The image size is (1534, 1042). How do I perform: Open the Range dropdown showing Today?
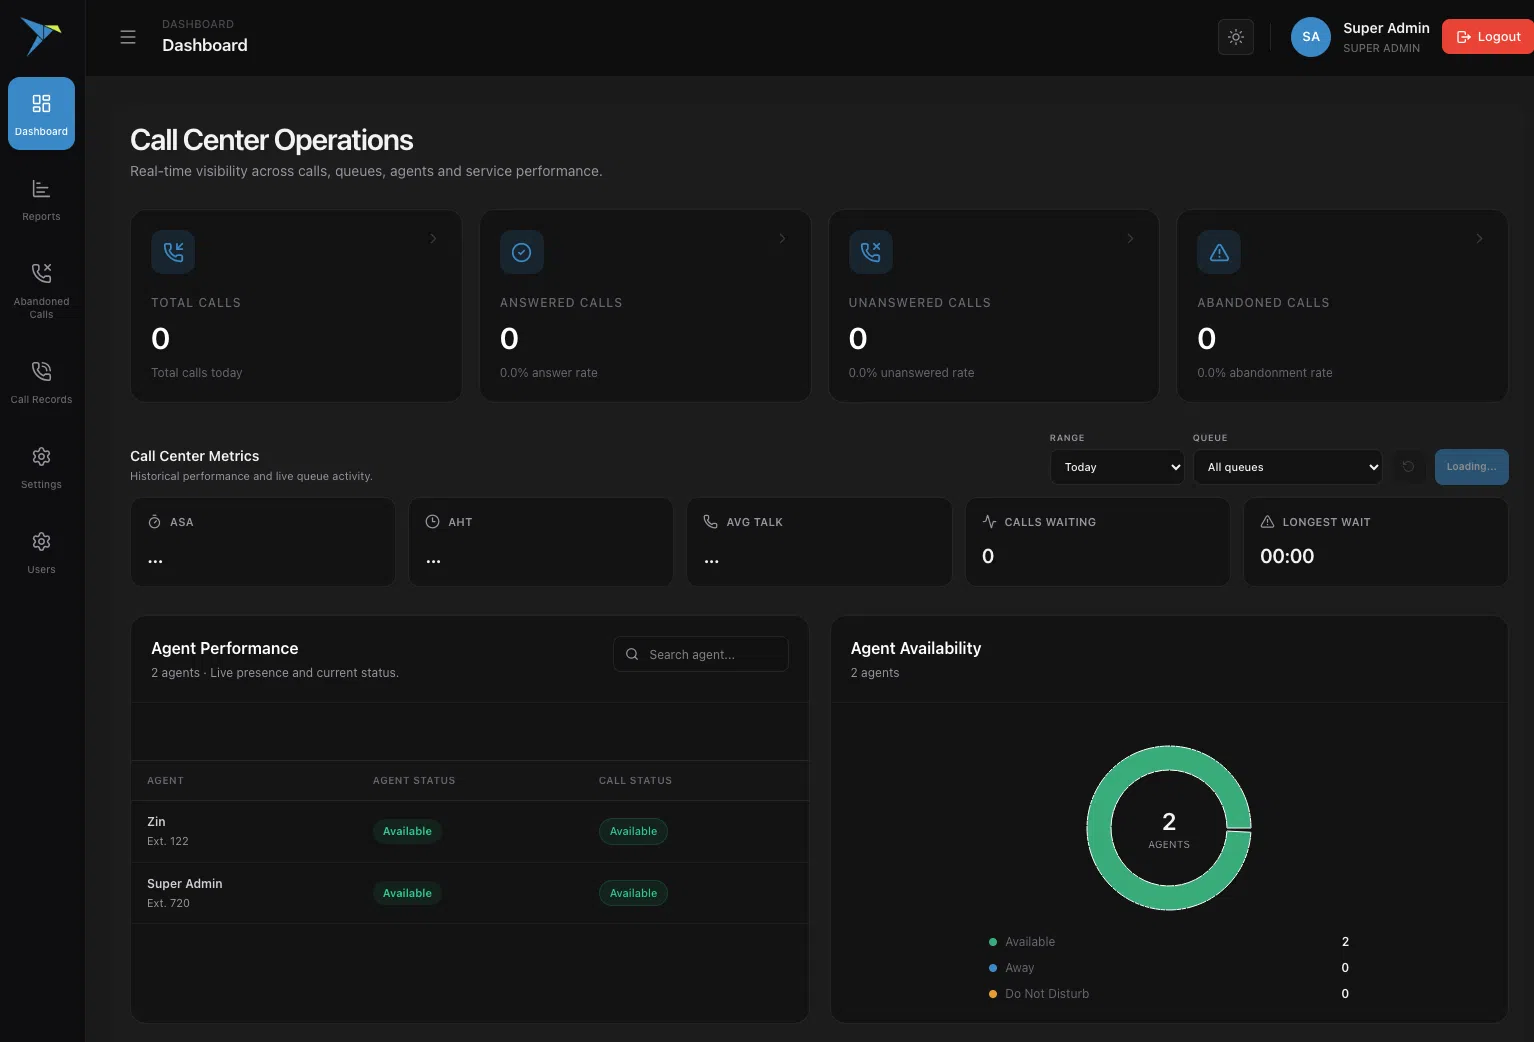click(x=1117, y=467)
